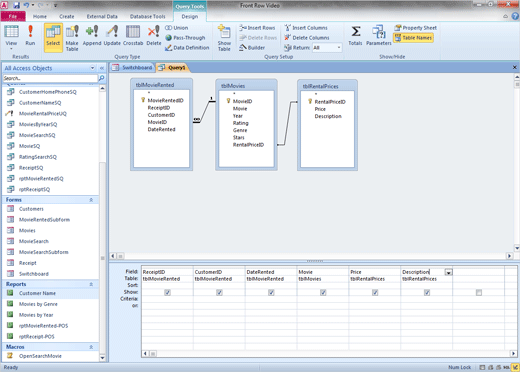Screen dimensions: 520x372
Task: Open the Property Sheet
Action: click(x=415, y=28)
